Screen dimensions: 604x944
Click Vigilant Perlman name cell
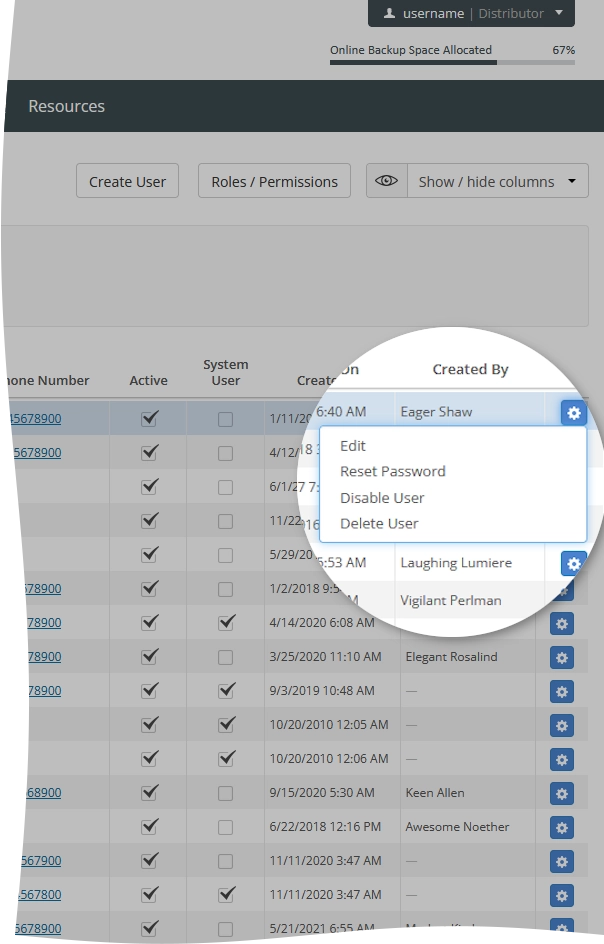coord(450,600)
